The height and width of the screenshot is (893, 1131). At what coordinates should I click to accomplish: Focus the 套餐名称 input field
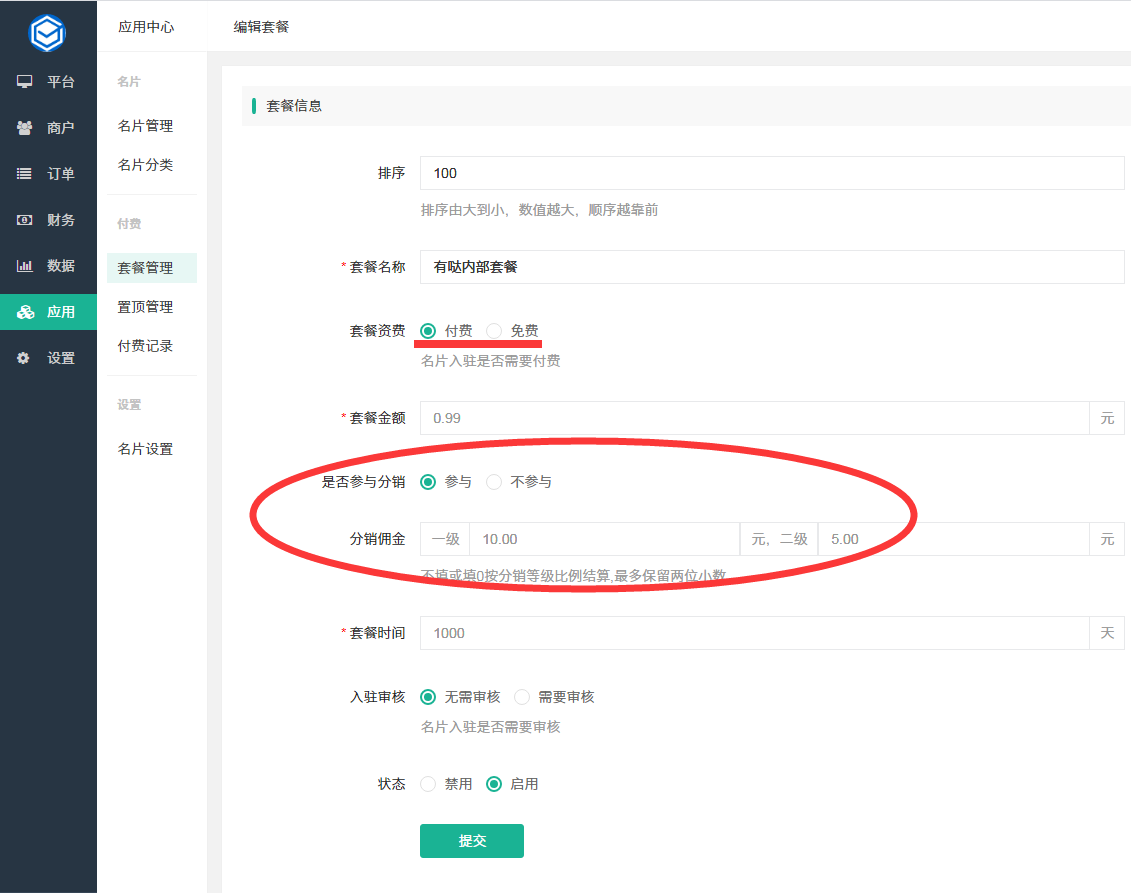coord(772,267)
